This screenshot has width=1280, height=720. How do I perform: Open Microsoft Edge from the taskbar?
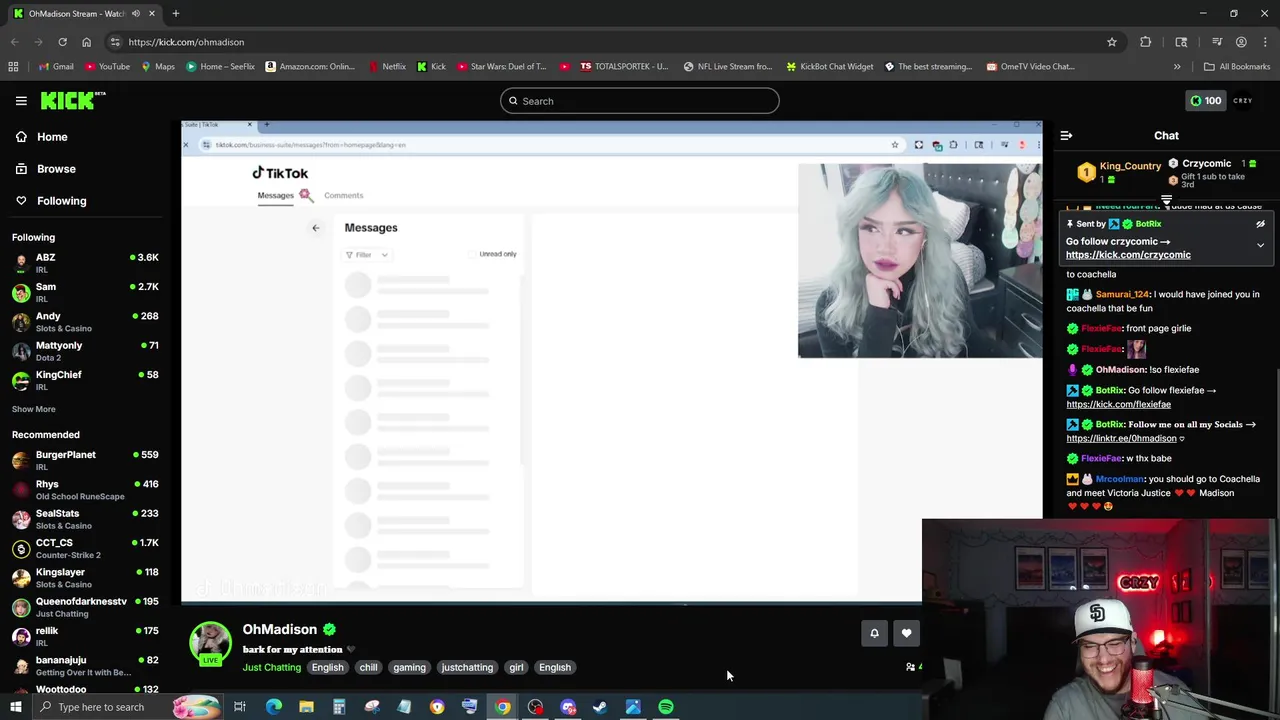274,707
